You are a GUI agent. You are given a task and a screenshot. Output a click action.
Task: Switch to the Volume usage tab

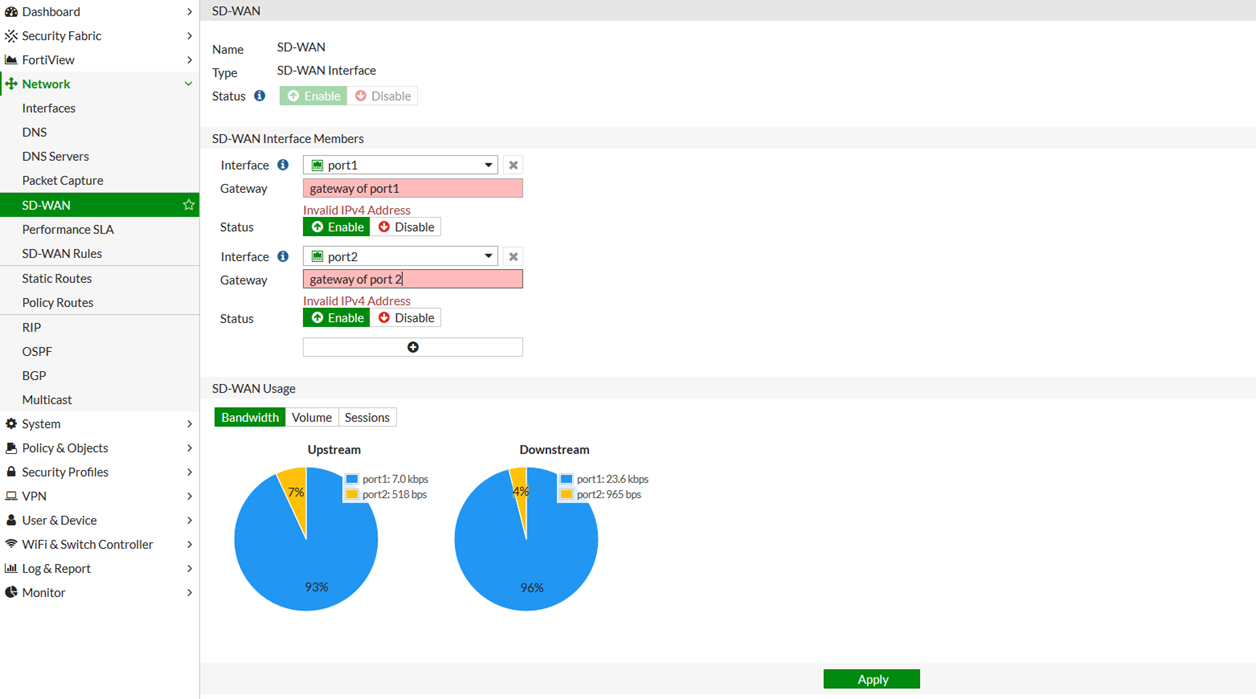coord(311,417)
